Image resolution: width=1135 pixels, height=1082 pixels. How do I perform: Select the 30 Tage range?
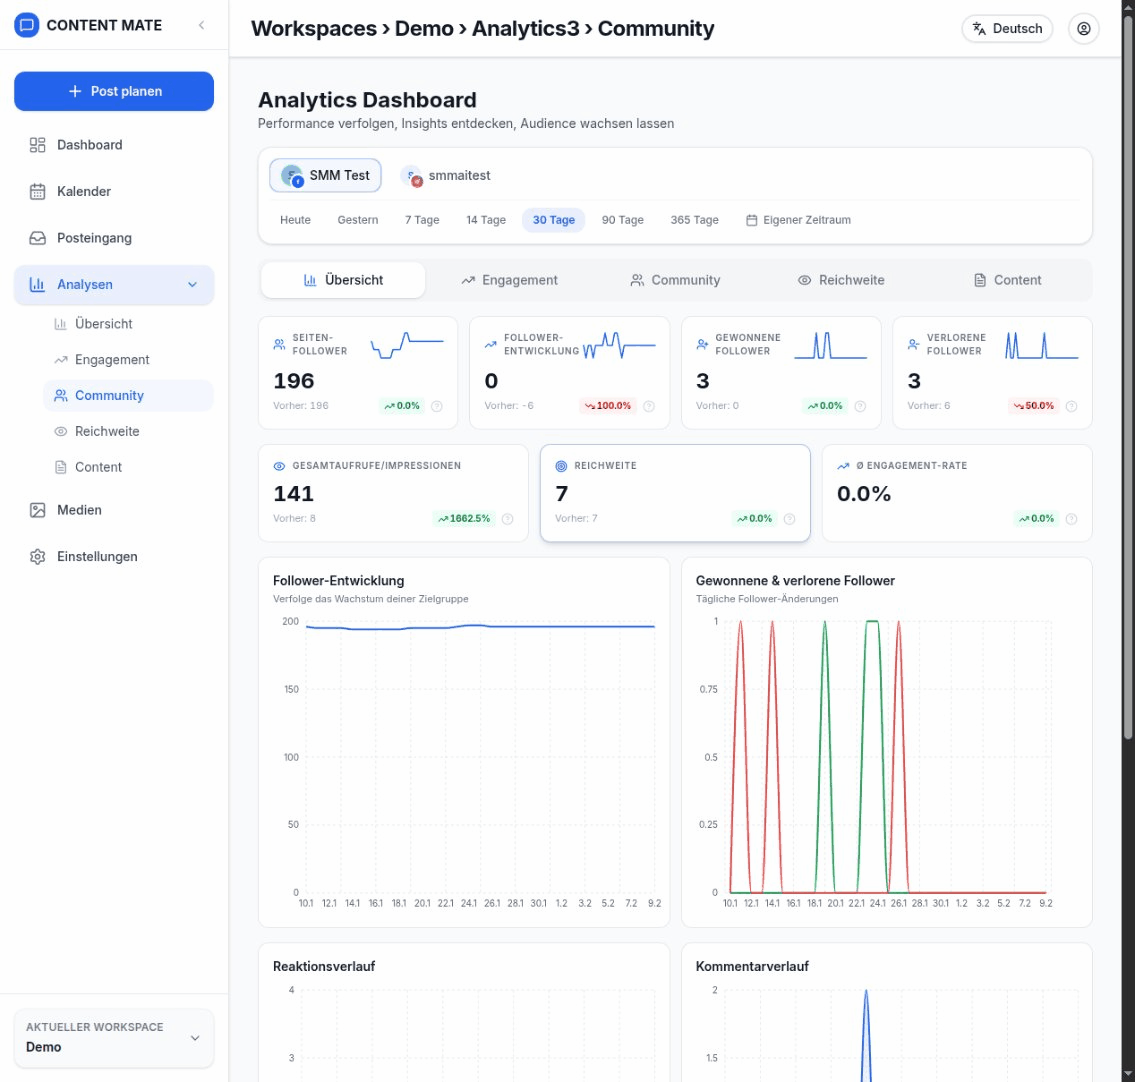554,220
